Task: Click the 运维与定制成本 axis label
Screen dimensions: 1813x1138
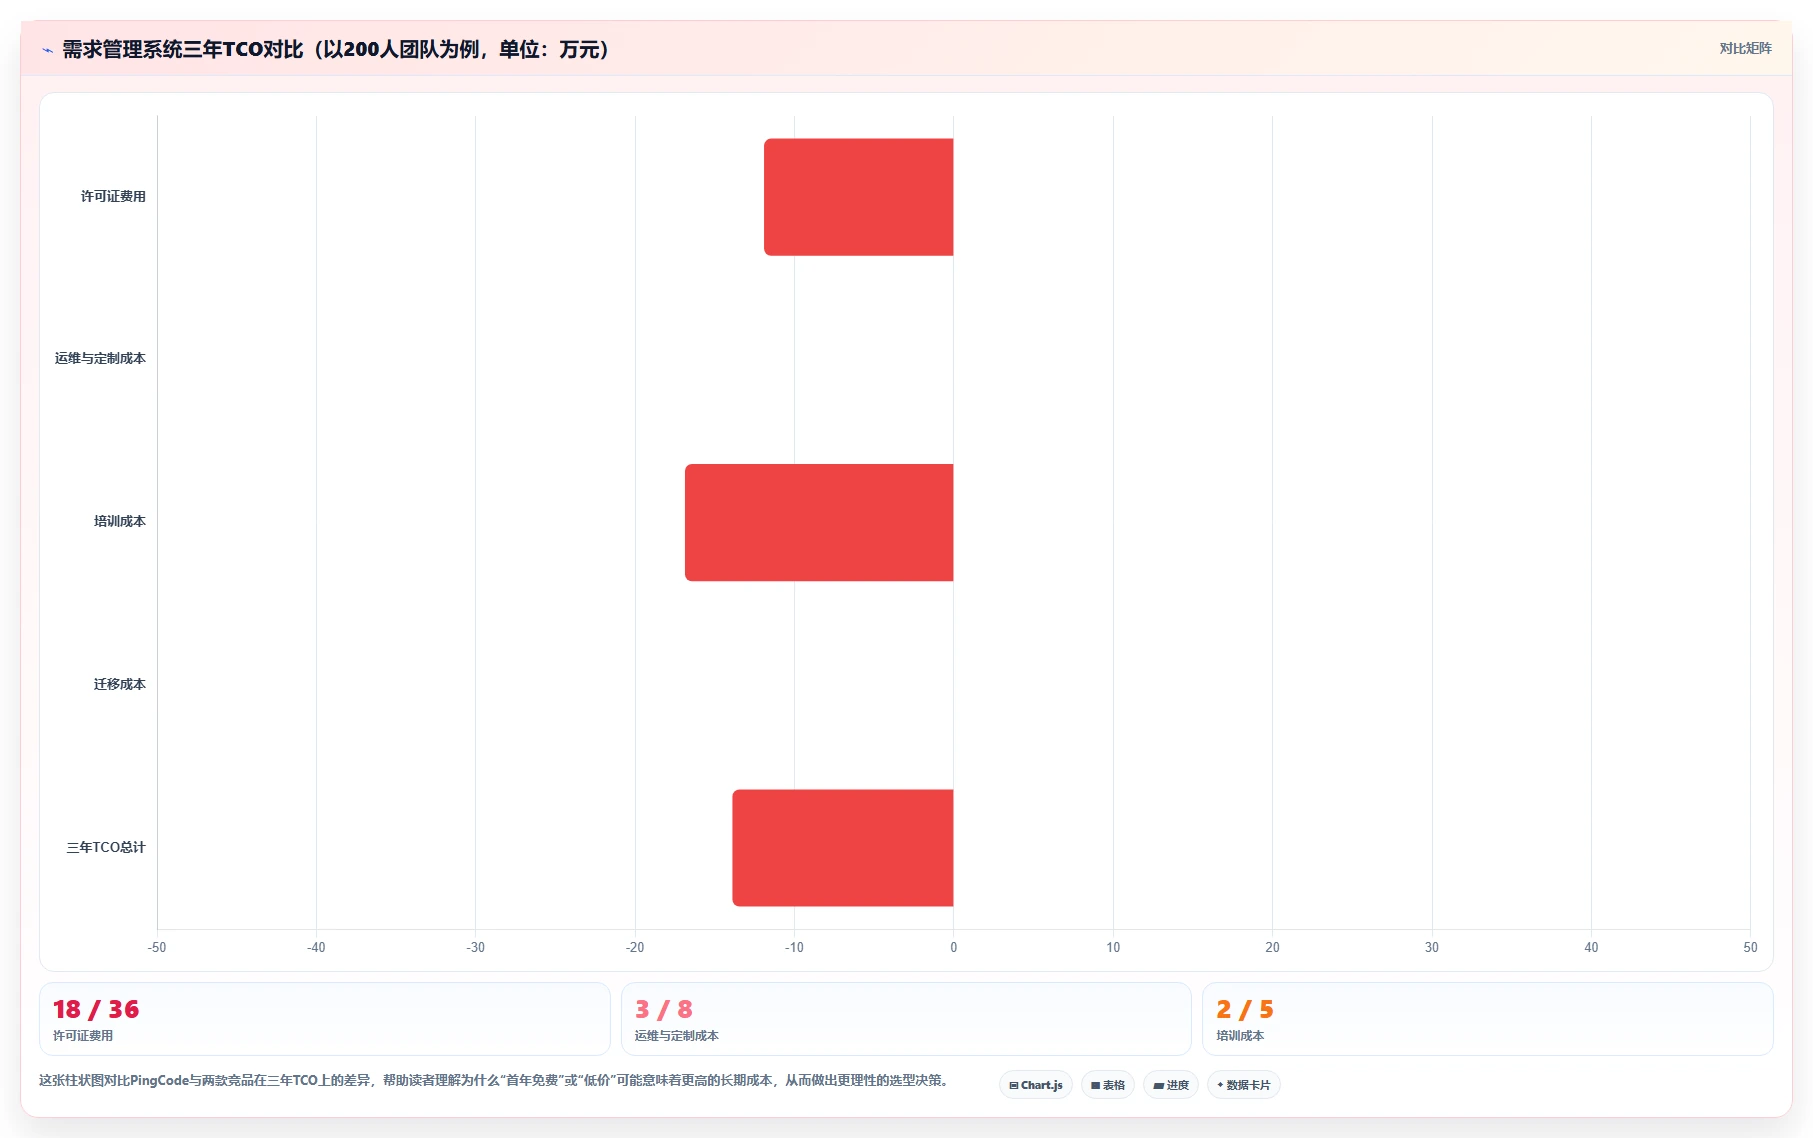Action: [100, 359]
